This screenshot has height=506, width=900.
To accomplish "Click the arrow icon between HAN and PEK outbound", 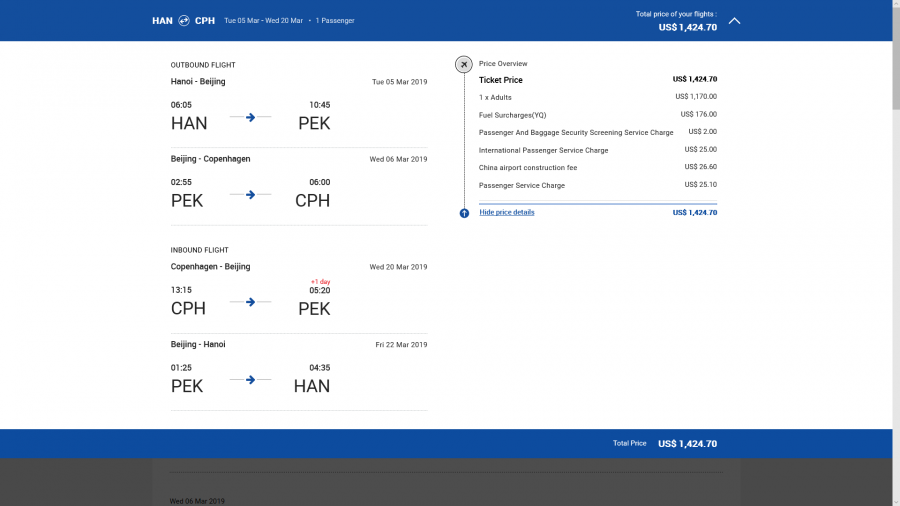I will tap(250, 117).
